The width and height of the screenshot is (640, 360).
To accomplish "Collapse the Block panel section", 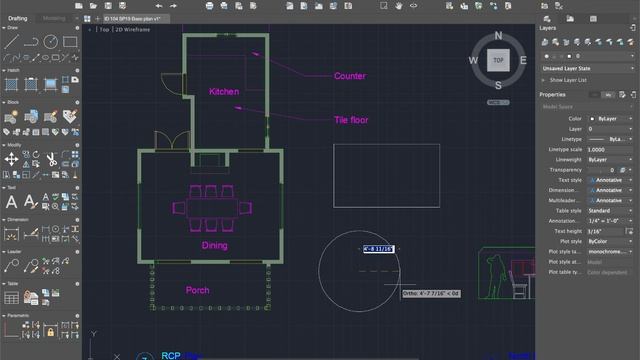I will pos(4,102).
